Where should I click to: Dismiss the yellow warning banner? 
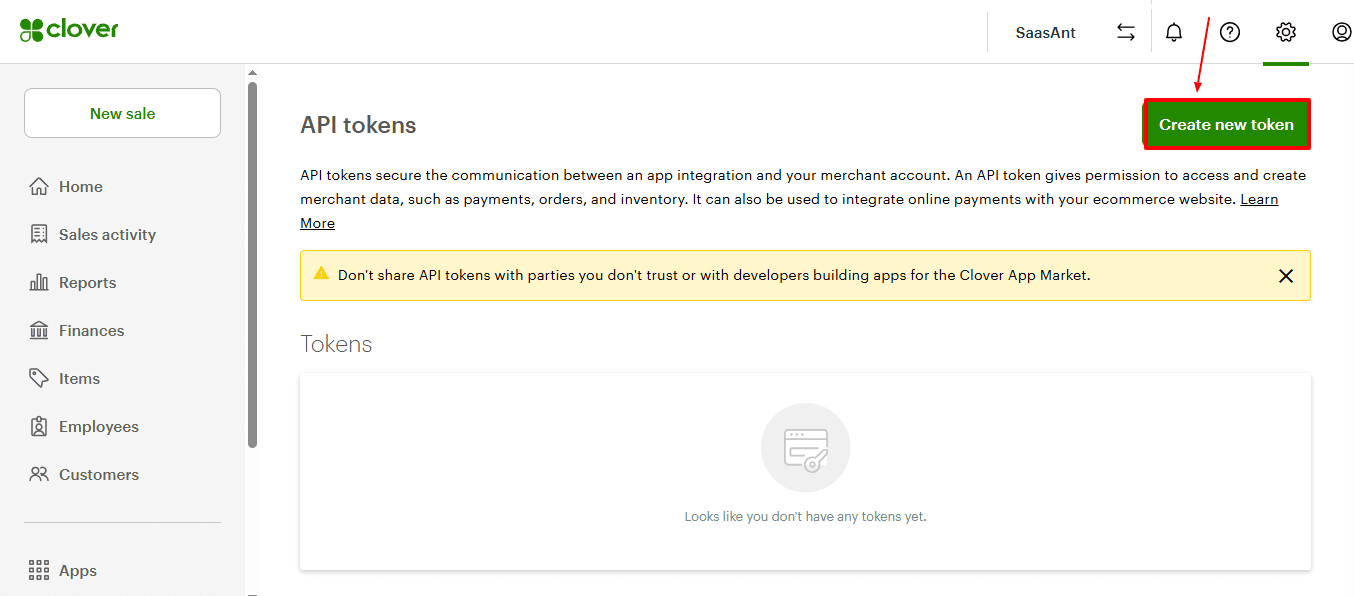point(1286,276)
